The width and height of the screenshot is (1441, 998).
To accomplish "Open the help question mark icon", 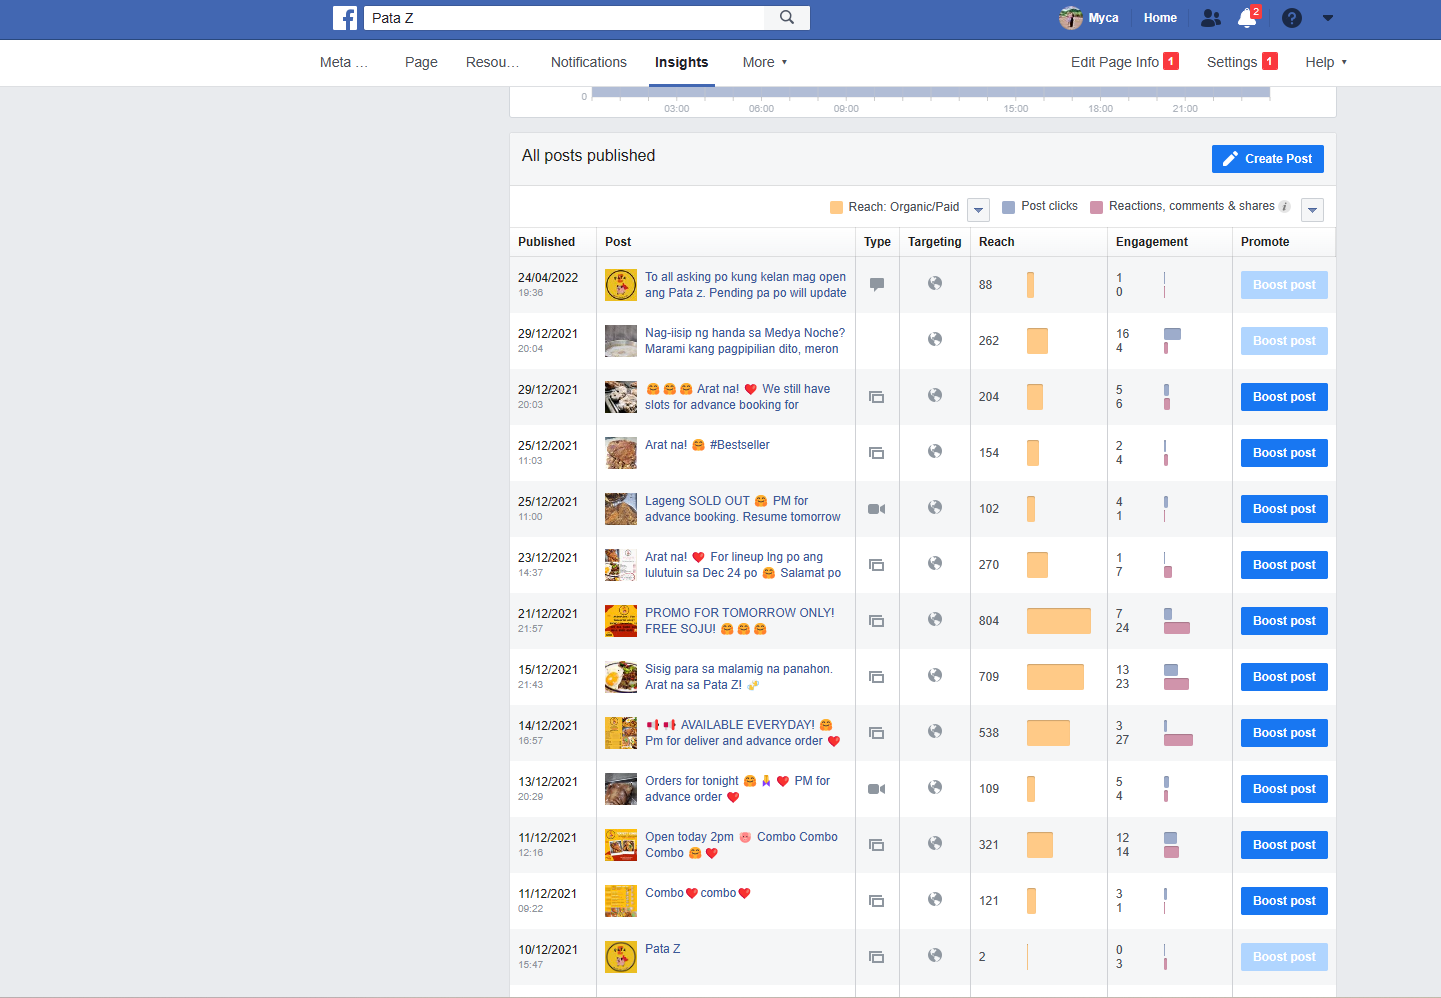I will (1292, 18).
